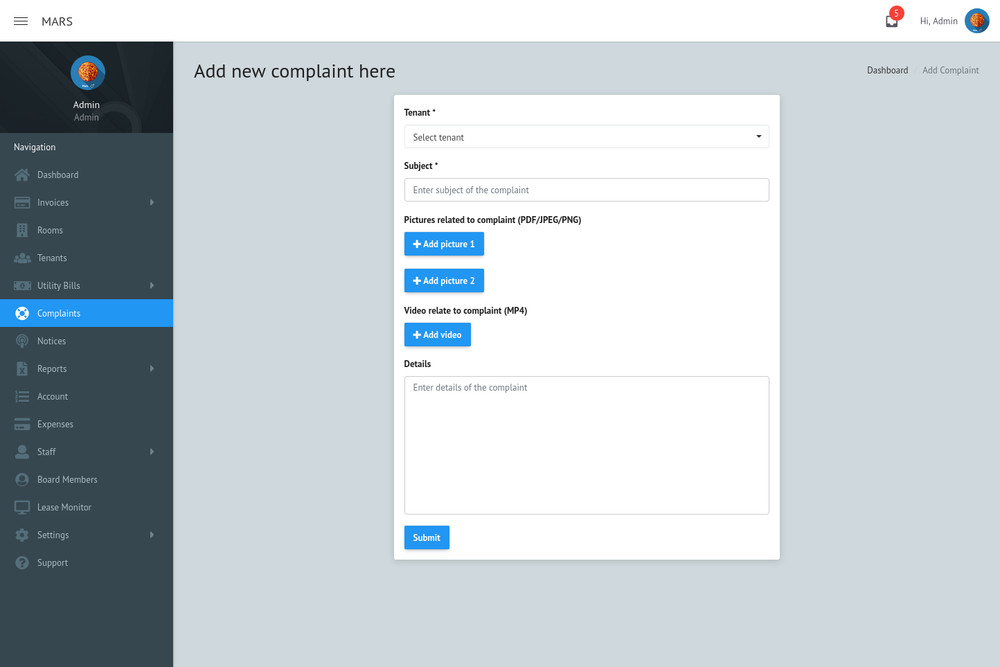The image size is (1000, 667).
Task: Click the Add picture 1 upload button
Action: click(x=444, y=243)
